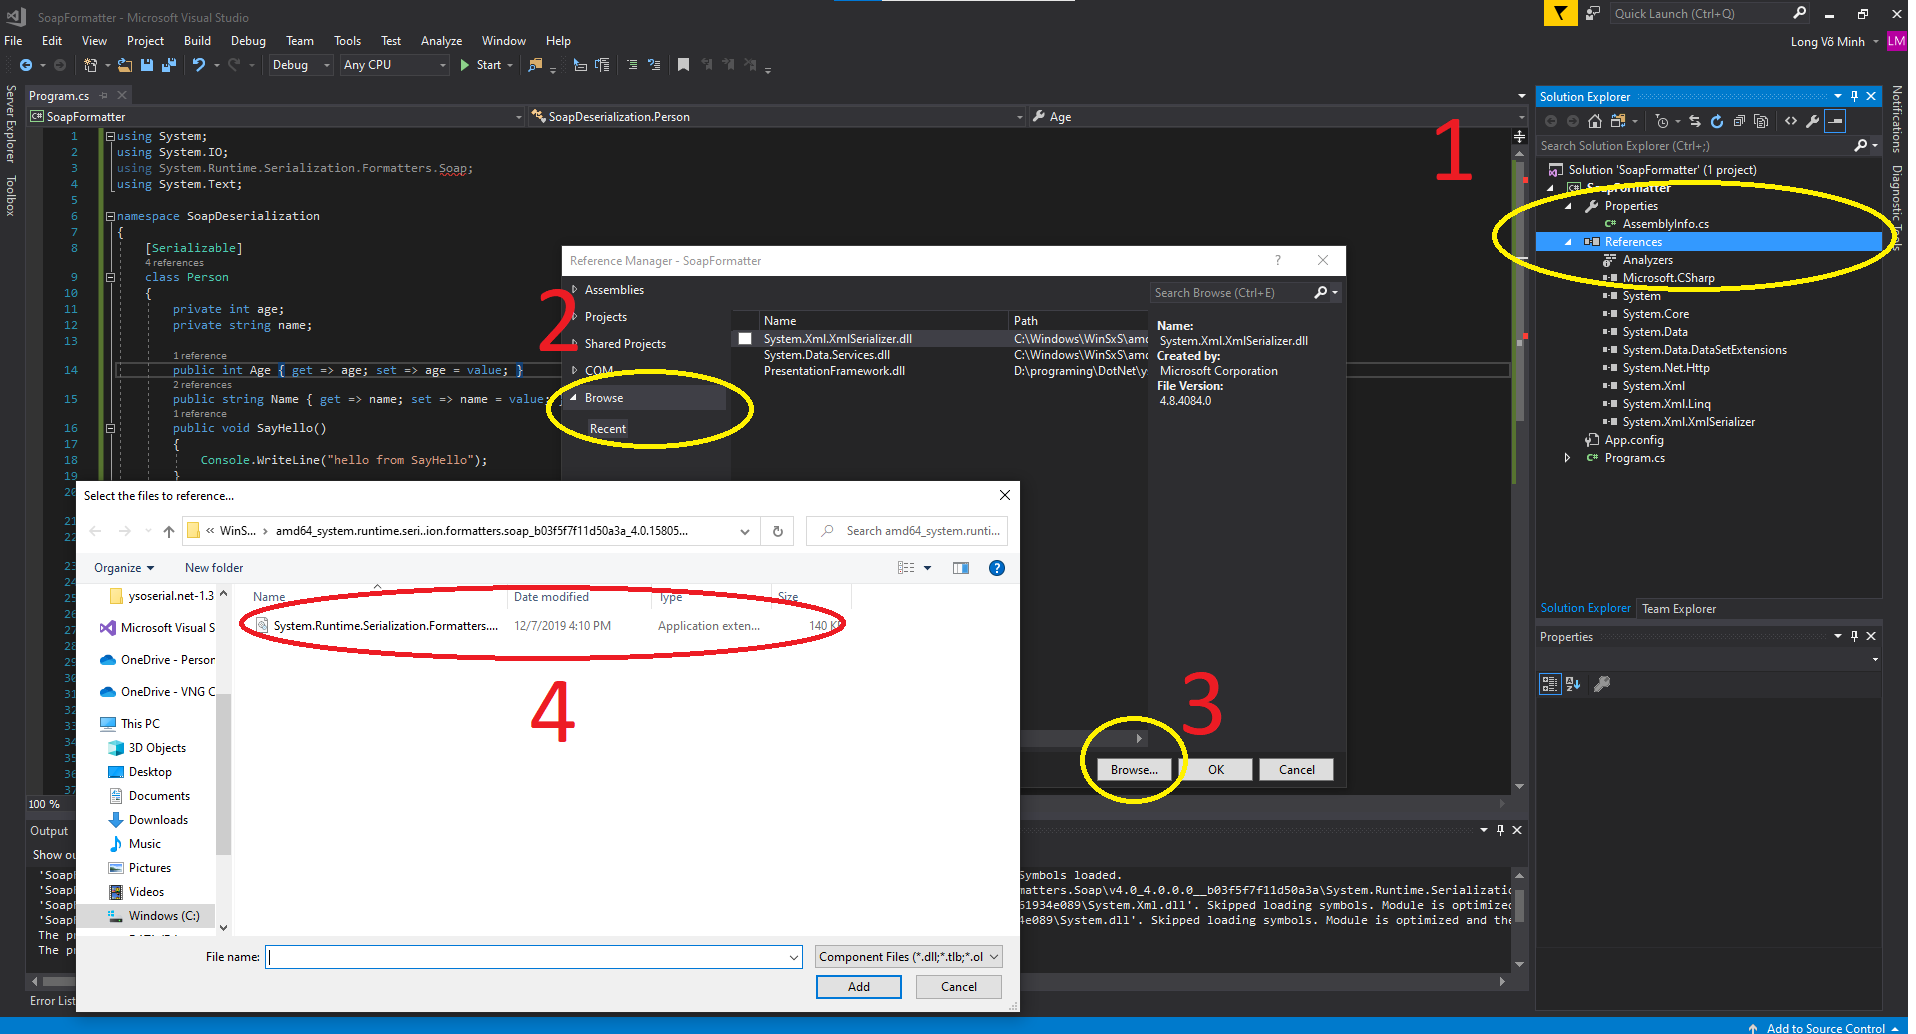This screenshot has height=1034, width=1916.
Task: Open the Debug menu
Action: pyautogui.click(x=248, y=41)
